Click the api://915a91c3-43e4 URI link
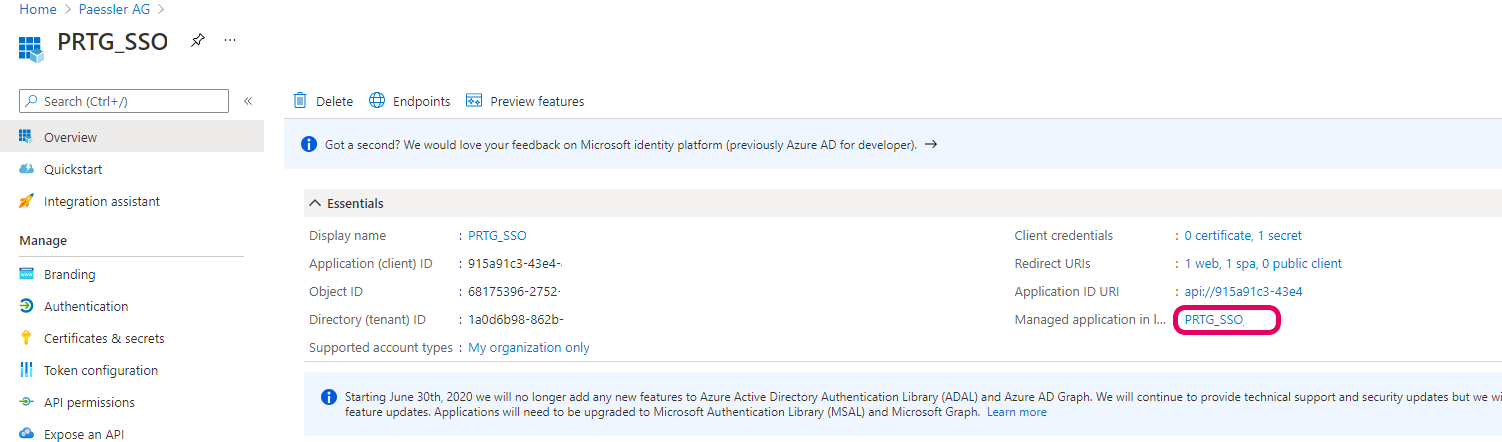Viewport: 1502px width, 442px height. point(1243,291)
